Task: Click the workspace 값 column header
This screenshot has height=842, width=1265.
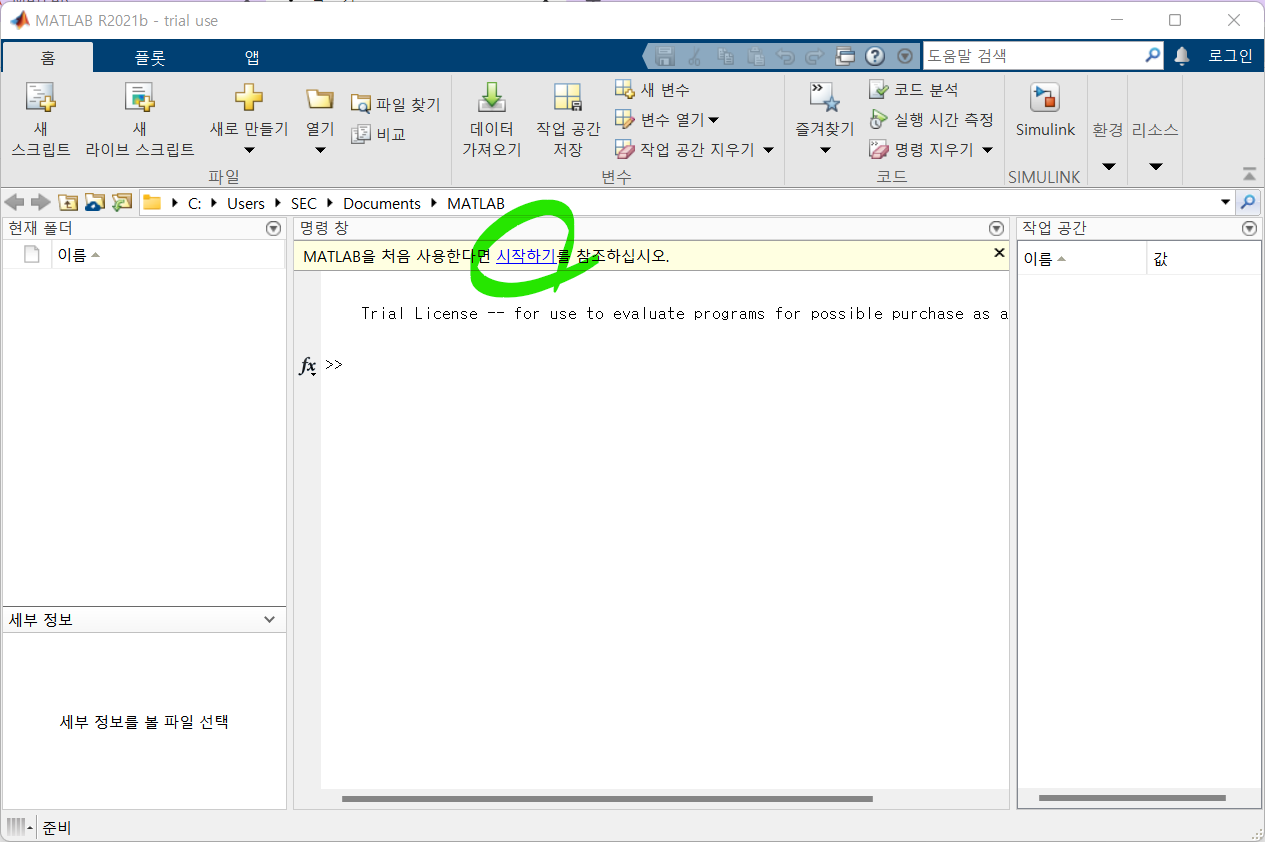Action: (x=1203, y=259)
